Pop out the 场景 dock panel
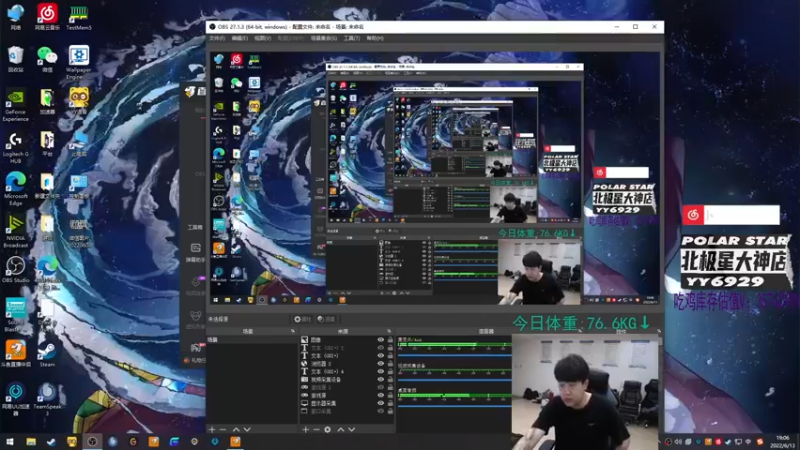This screenshot has height=450, width=800. click(293, 331)
